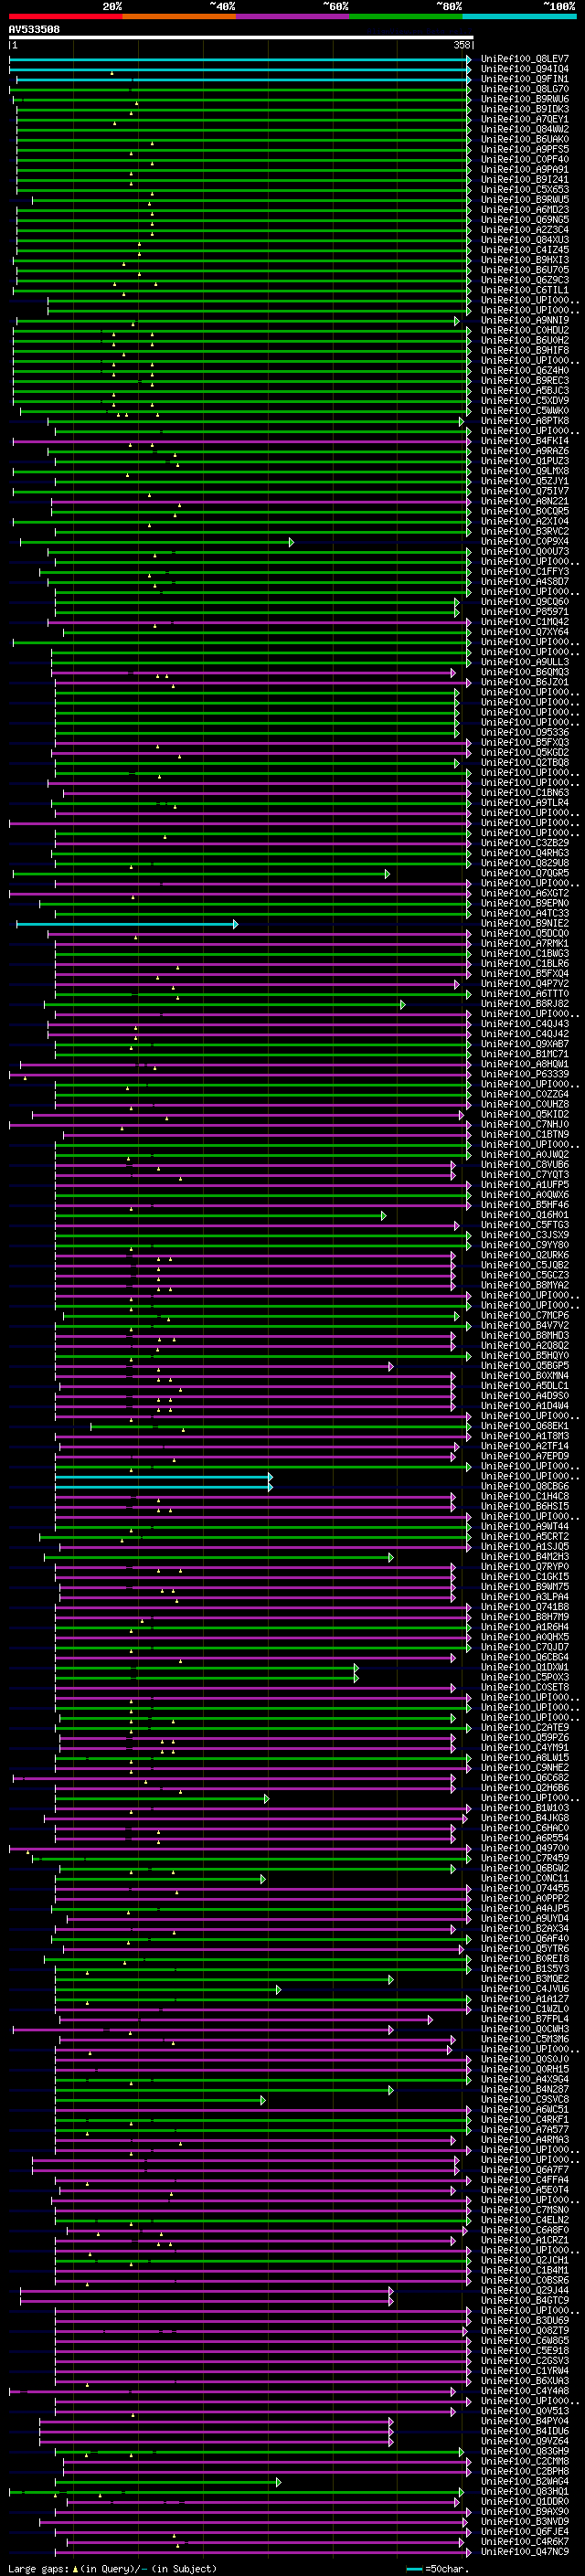585x2576 pixels.
Task: Click the UniRef100_Q84WW2 label
Action: pyautogui.click(x=524, y=129)
